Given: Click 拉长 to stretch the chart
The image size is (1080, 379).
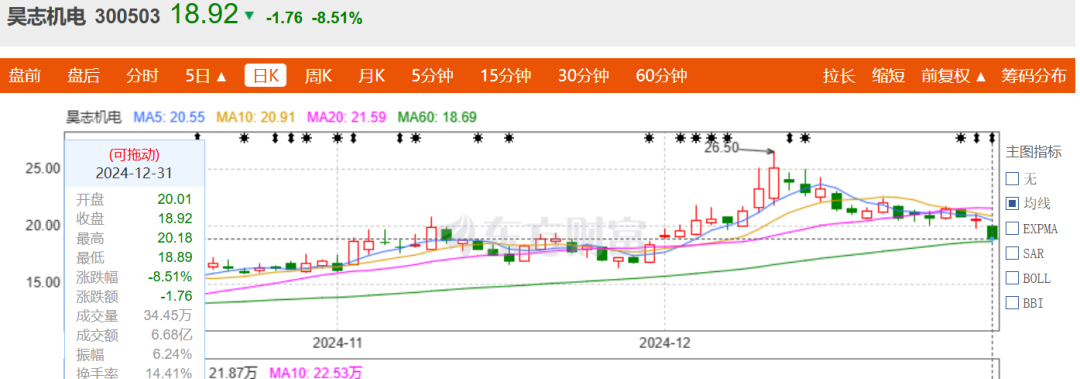Looking at the screenshot, I should tap(839, 76).
